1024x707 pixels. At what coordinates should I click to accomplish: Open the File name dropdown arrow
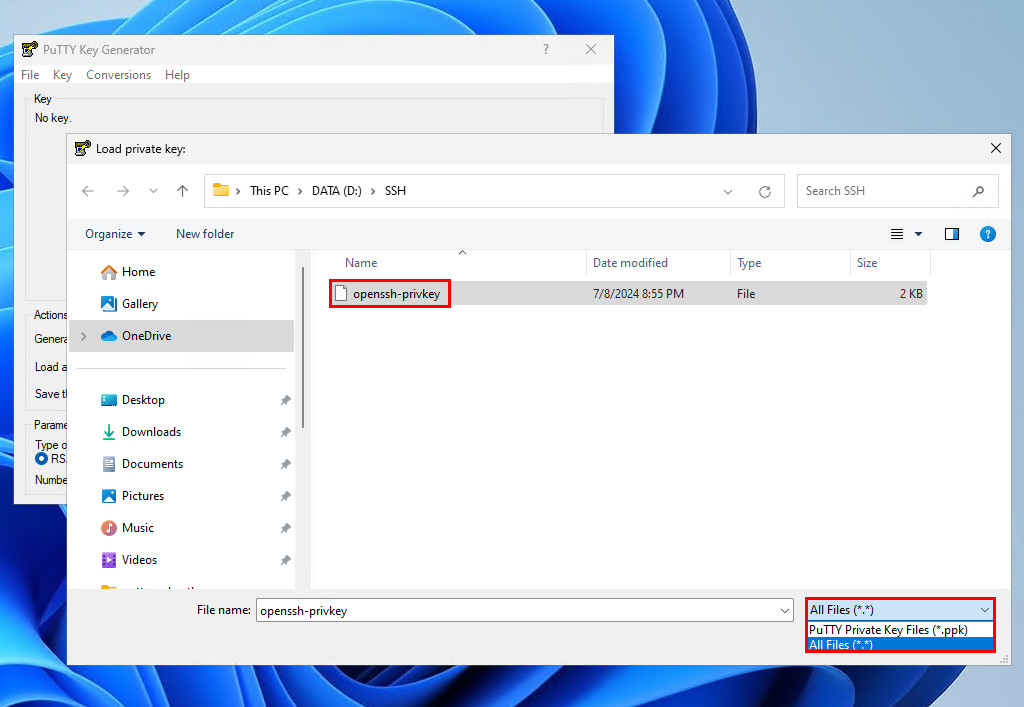(784, 611)
